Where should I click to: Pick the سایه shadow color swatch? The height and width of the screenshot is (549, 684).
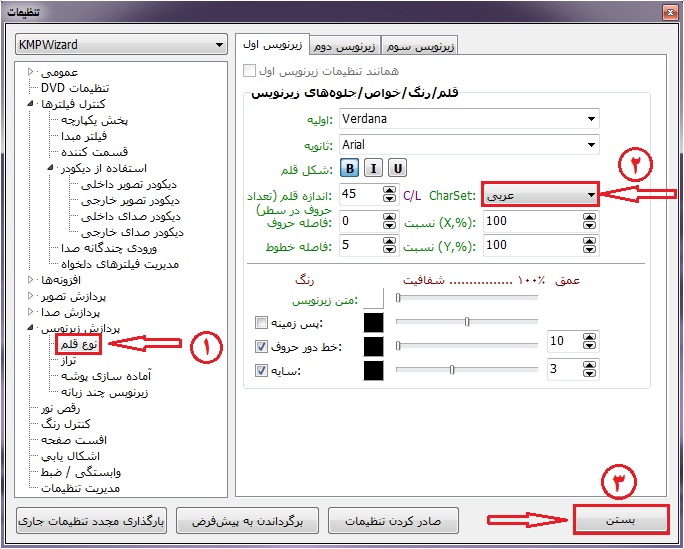[373, 371]
